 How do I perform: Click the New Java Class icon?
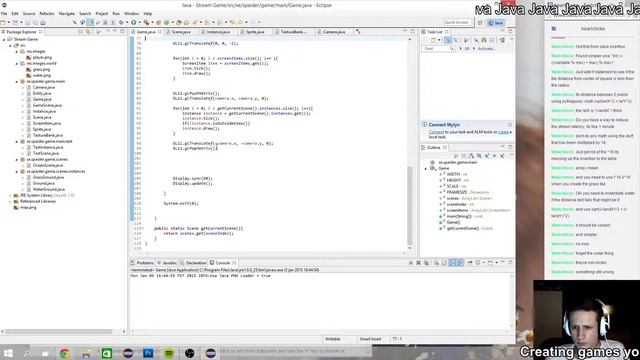[167, 22]
